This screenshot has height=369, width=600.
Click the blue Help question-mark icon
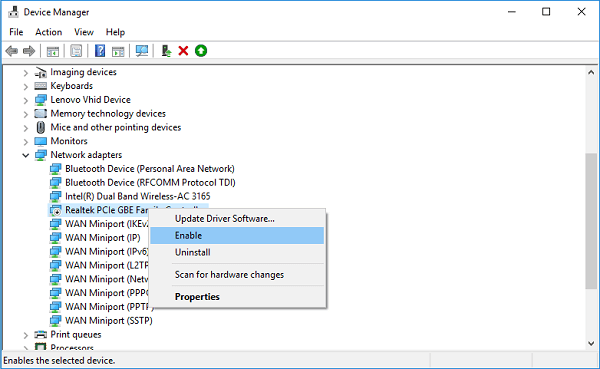pos(100,51)
